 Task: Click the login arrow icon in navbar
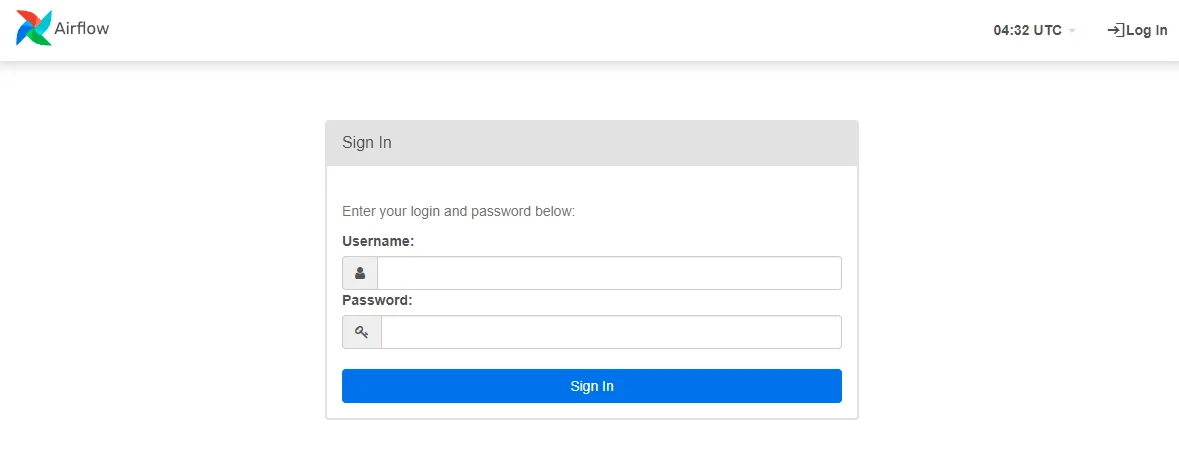coord(1115,30)
